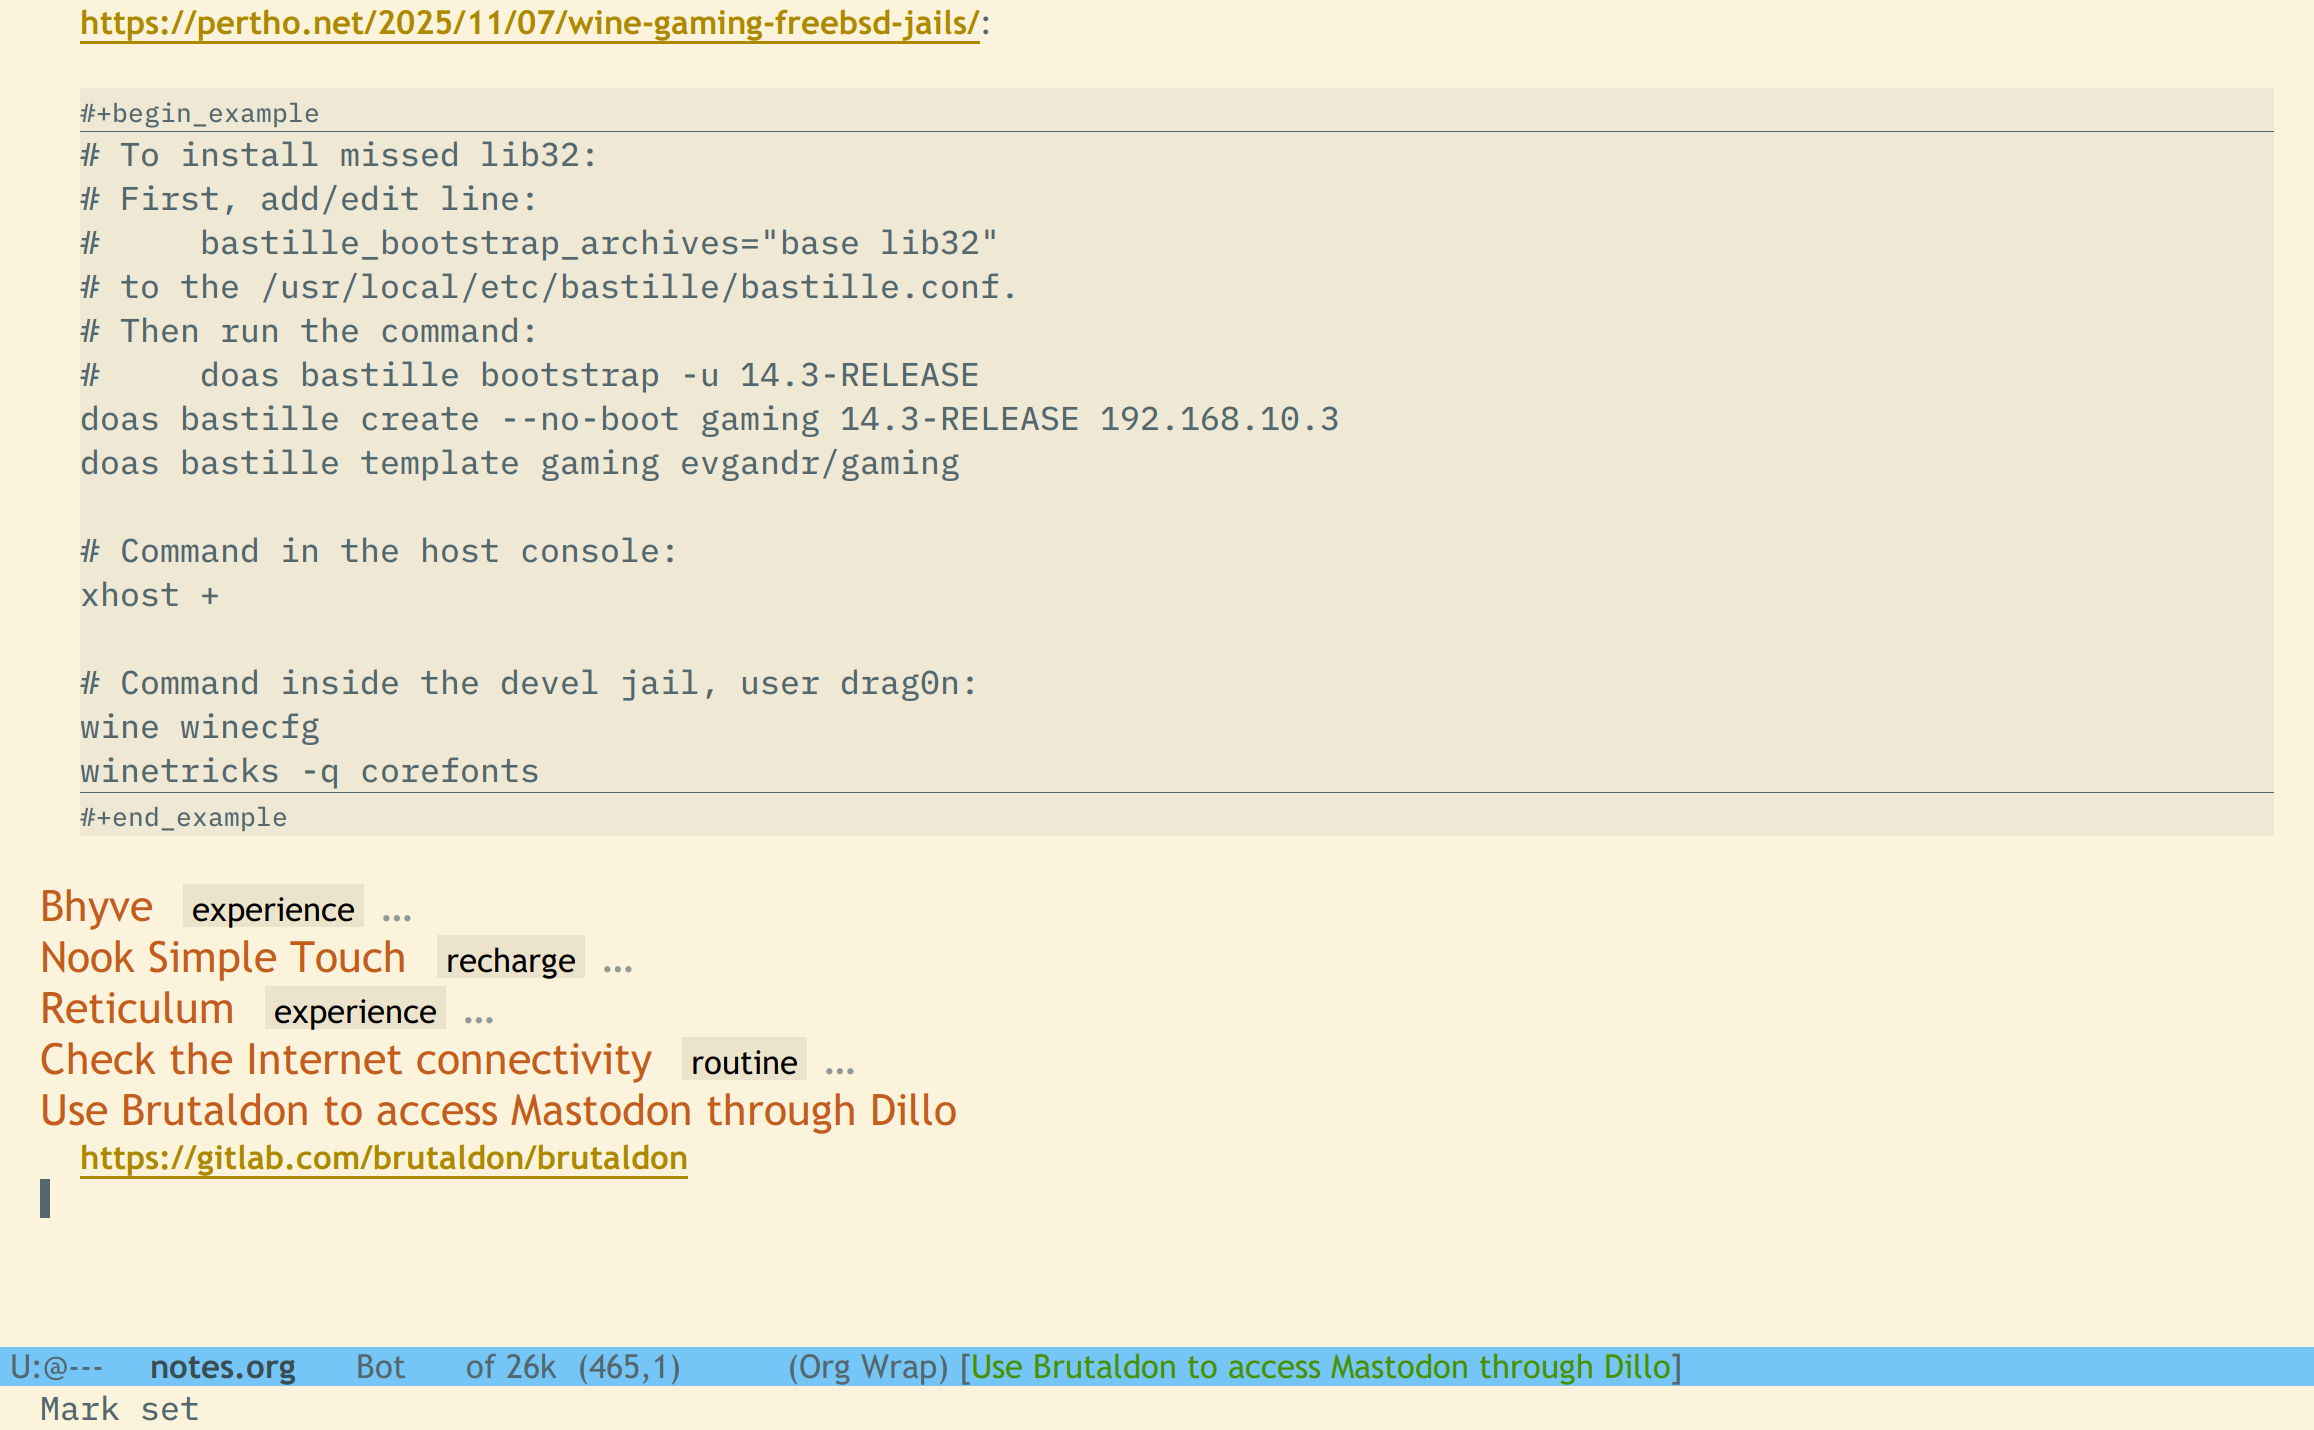Click notes.org buffer name in mode line
The image size is (2314, 1430).
tap(222, 1366)
